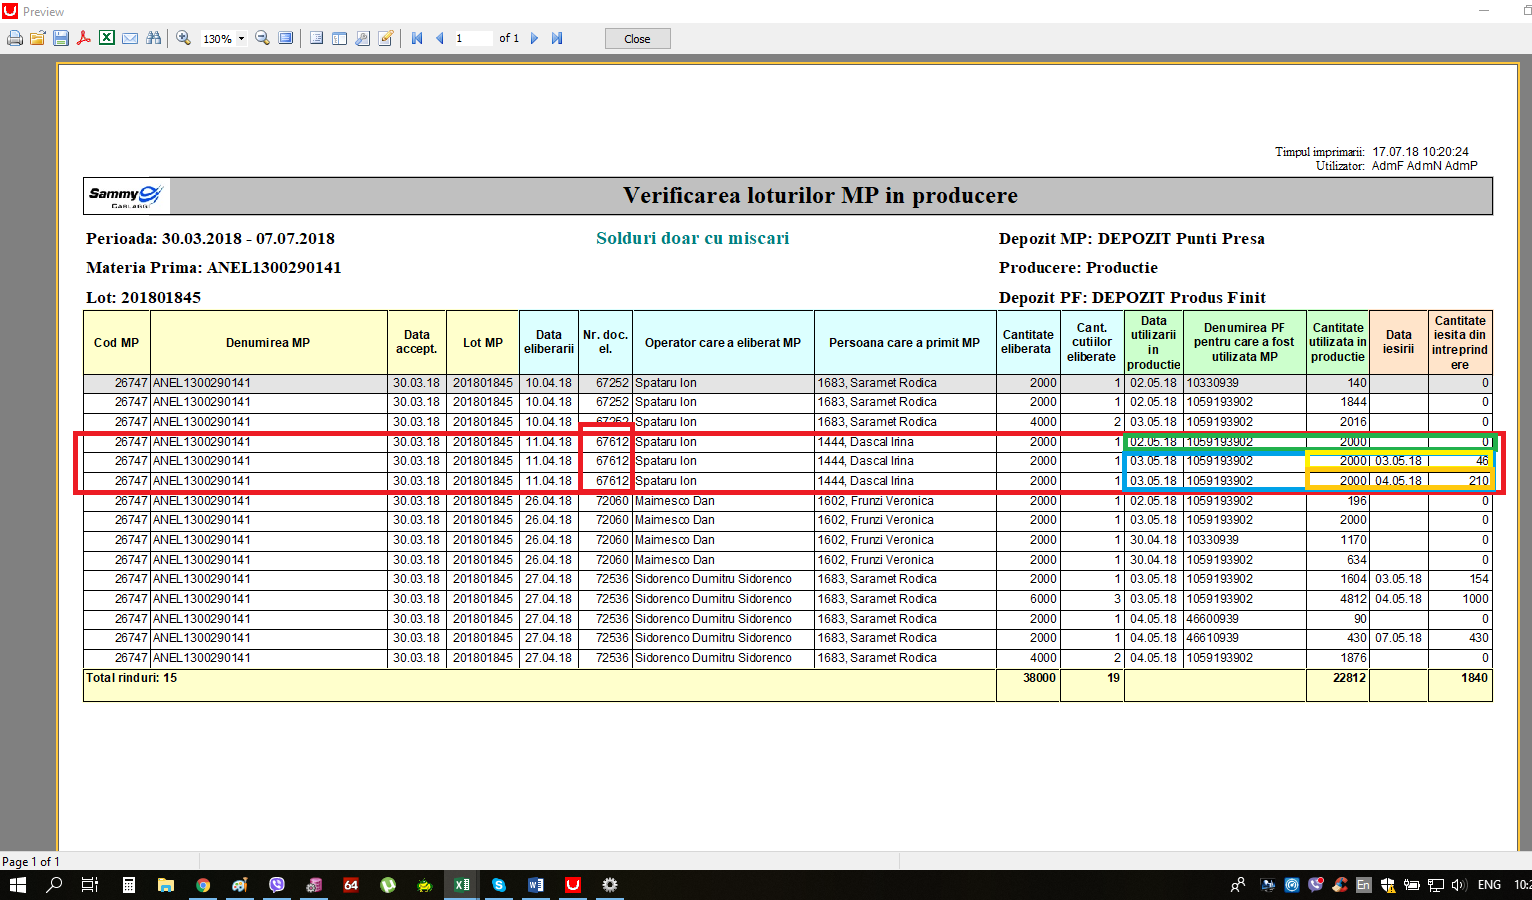
Task: Click the 'Total rinduri: 15' footer cell
Action: pos(539,685)
